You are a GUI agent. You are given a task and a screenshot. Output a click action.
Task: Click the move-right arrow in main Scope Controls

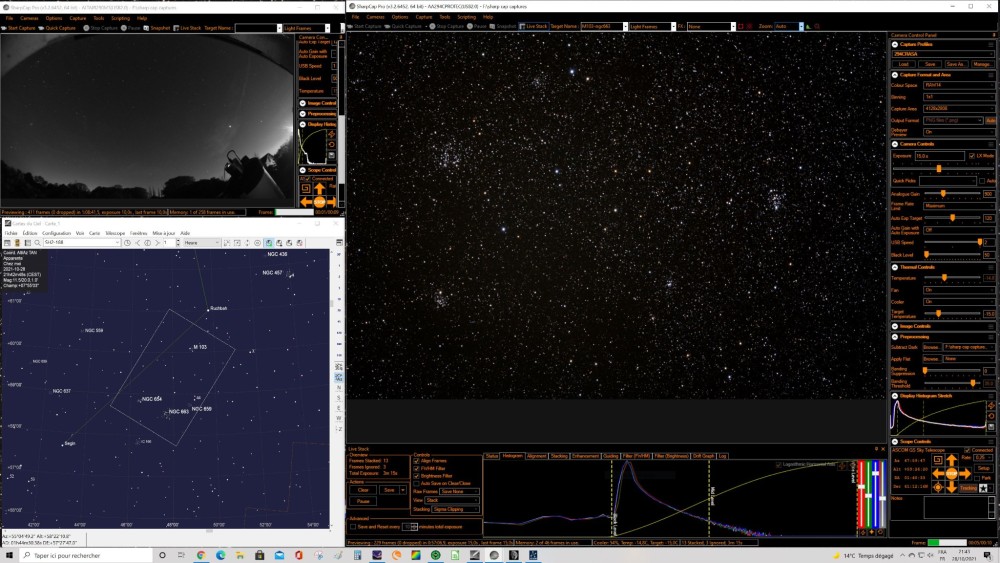[x=965, y=474]
